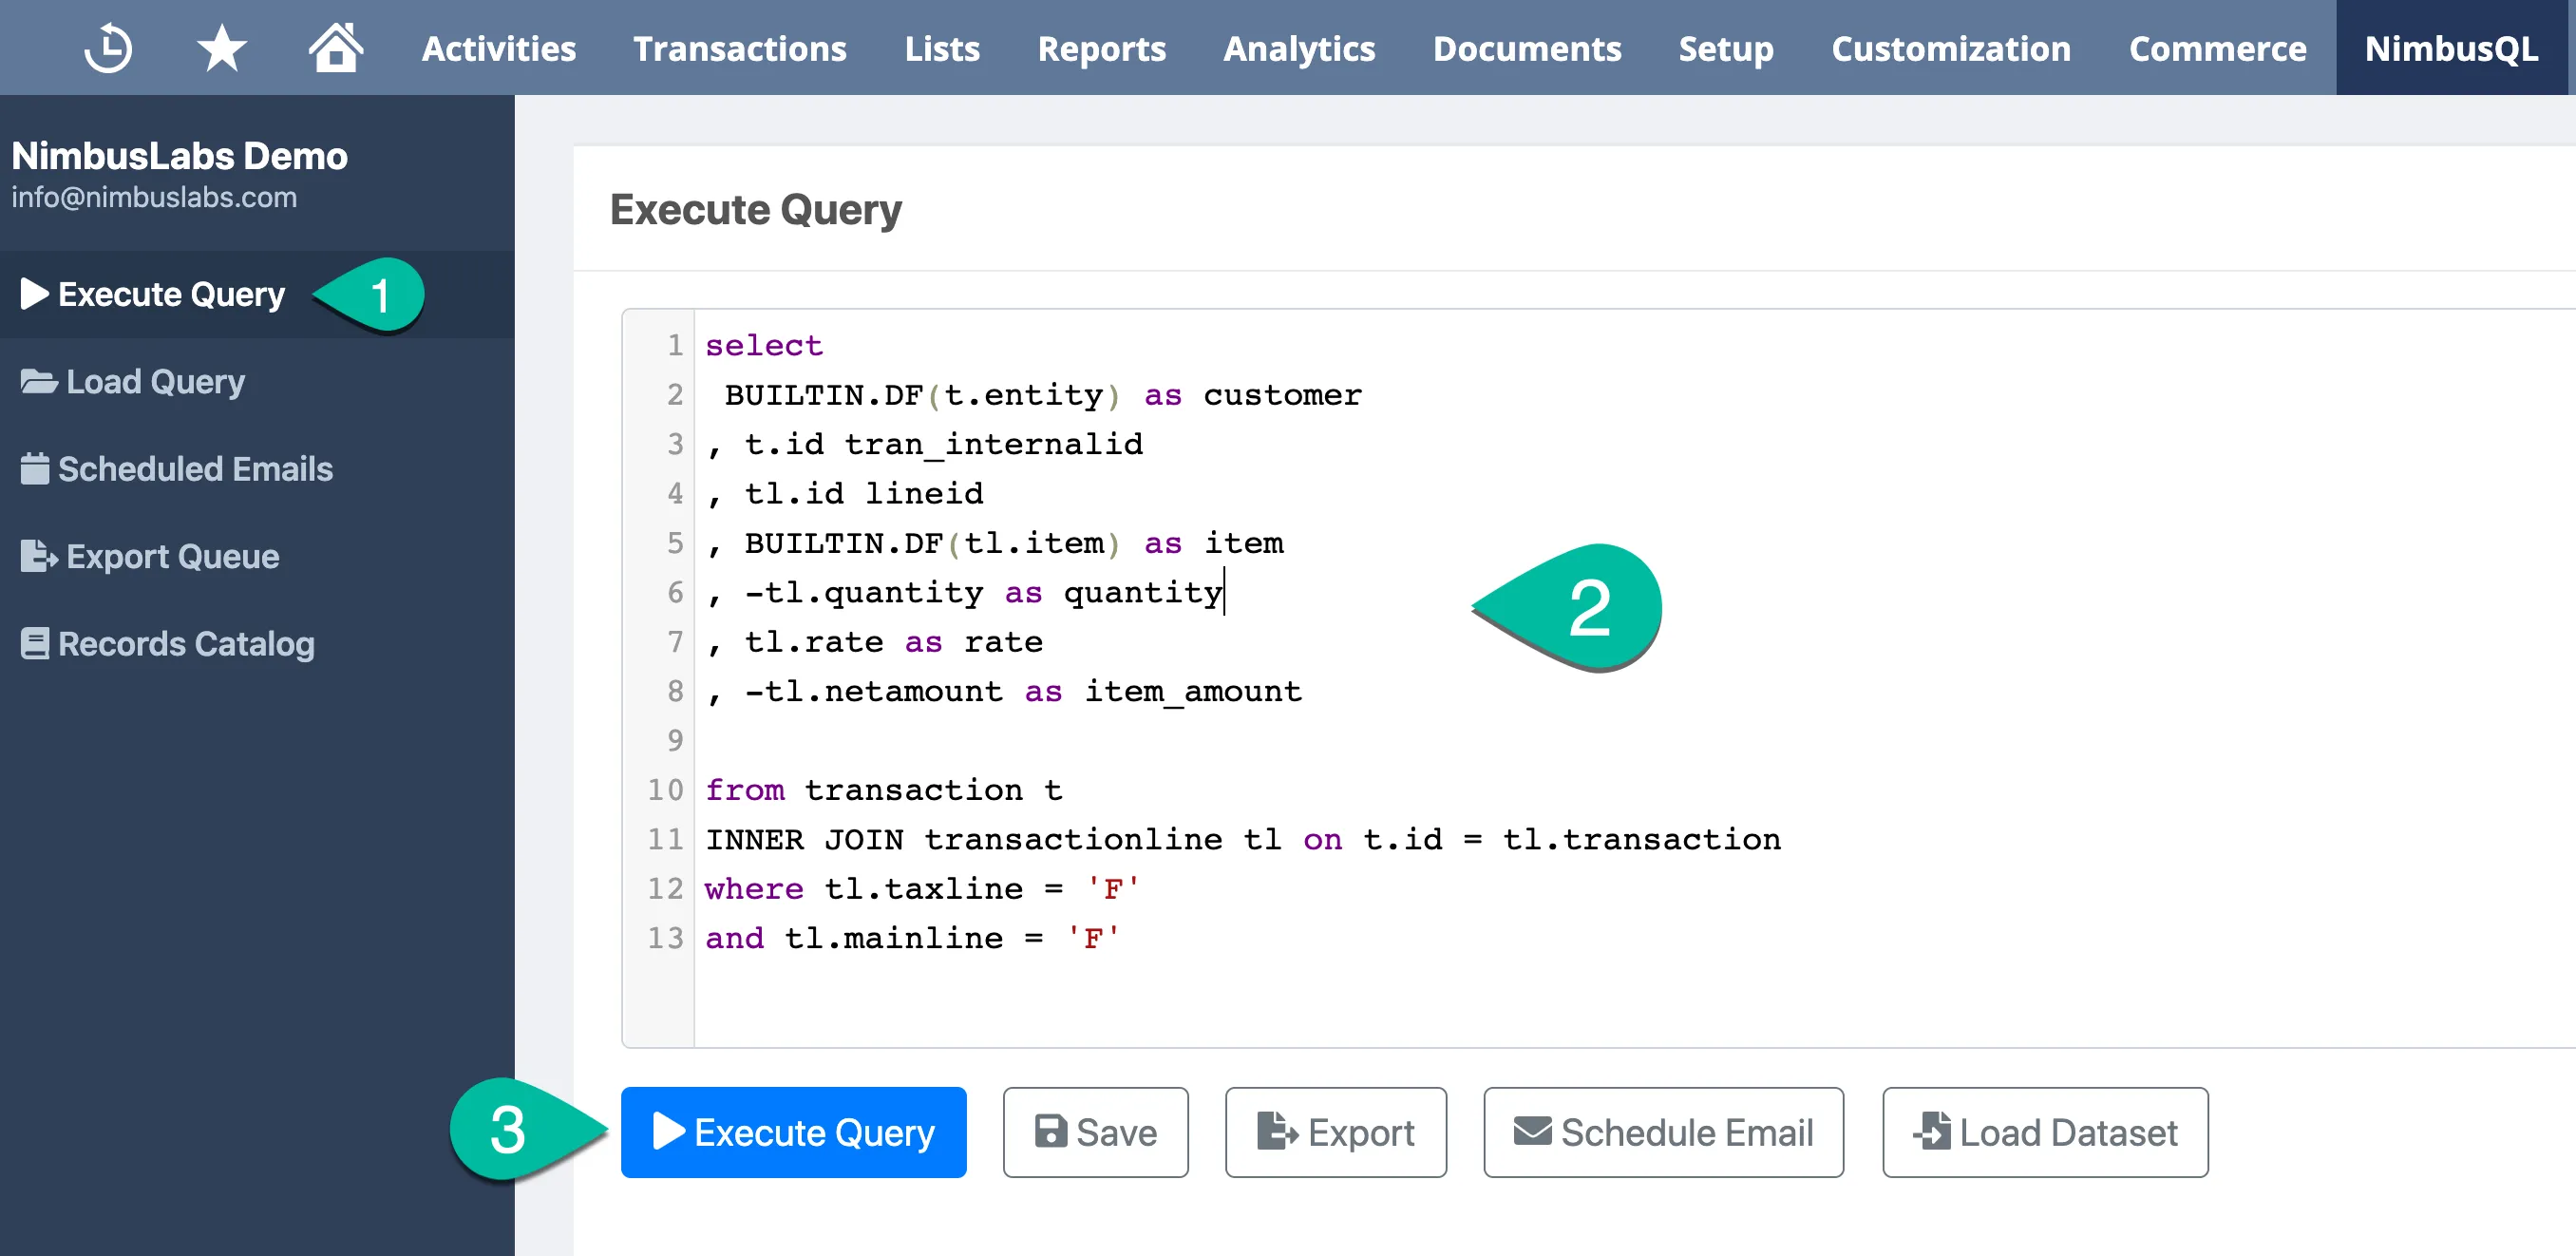Screen dimensions: 2576x1256
Task: Open the Activities menu
Action: (x=498, y=48)
